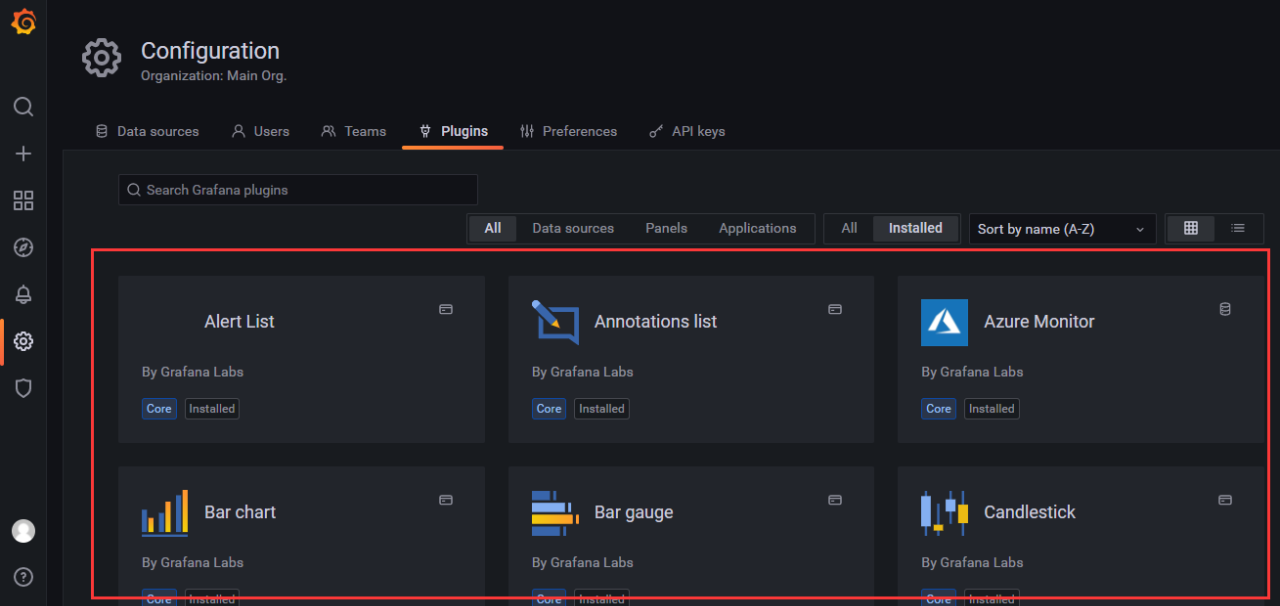
Task: Click Installed badge on Azure Monitor card
Action: 992,408
